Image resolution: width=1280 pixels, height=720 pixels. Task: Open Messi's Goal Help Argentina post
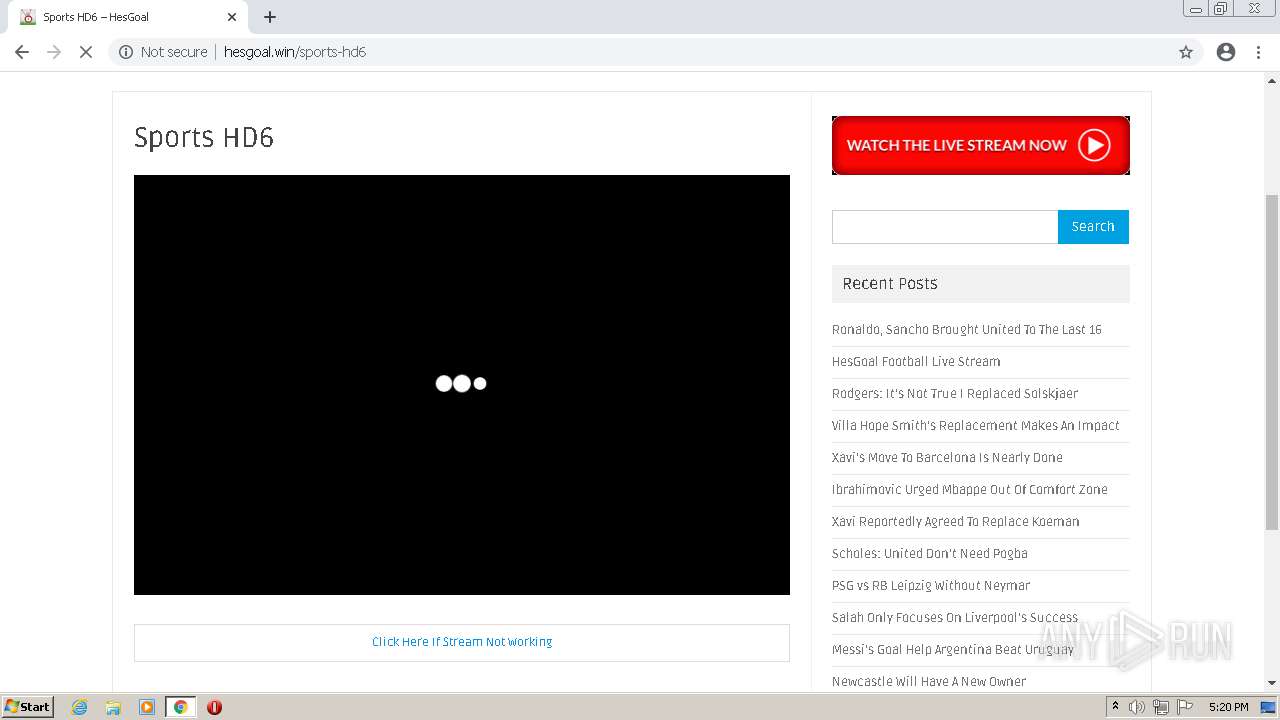pyautogui.click(x=953, y=650)
